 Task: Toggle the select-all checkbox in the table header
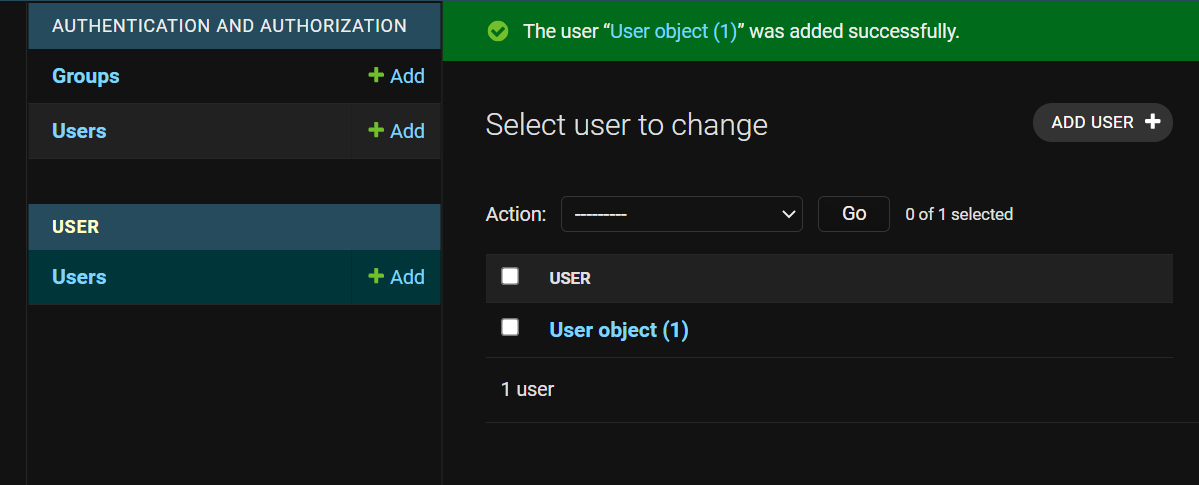point(510,276)
